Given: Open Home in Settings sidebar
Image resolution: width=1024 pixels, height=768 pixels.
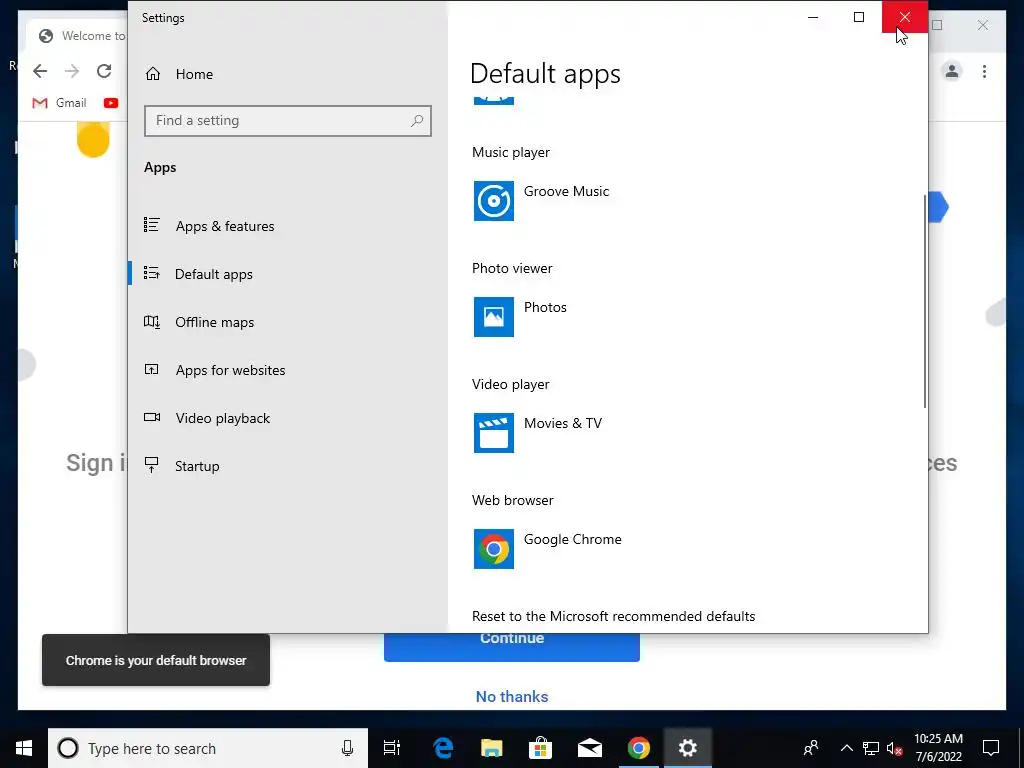Looking at the screenshot, I should 180,74.
